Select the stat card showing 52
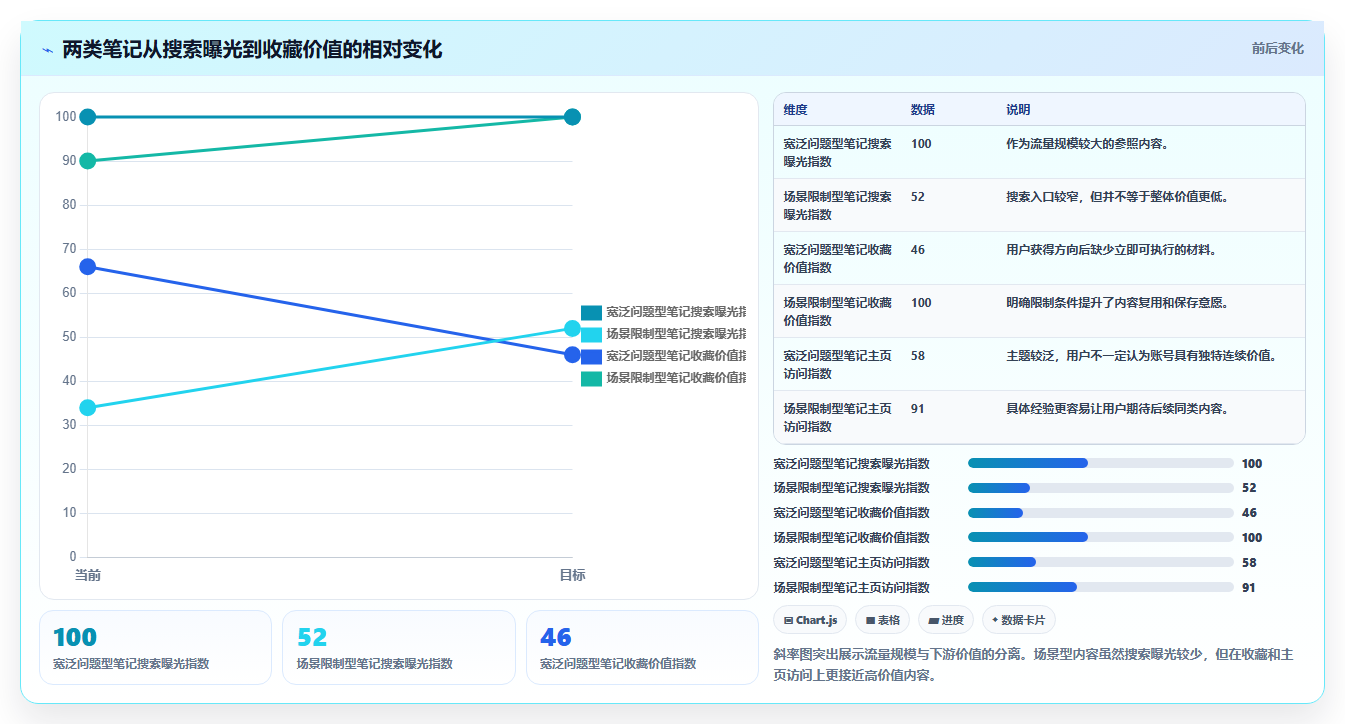The image size is (1345, 724). [x=399, y=647]
